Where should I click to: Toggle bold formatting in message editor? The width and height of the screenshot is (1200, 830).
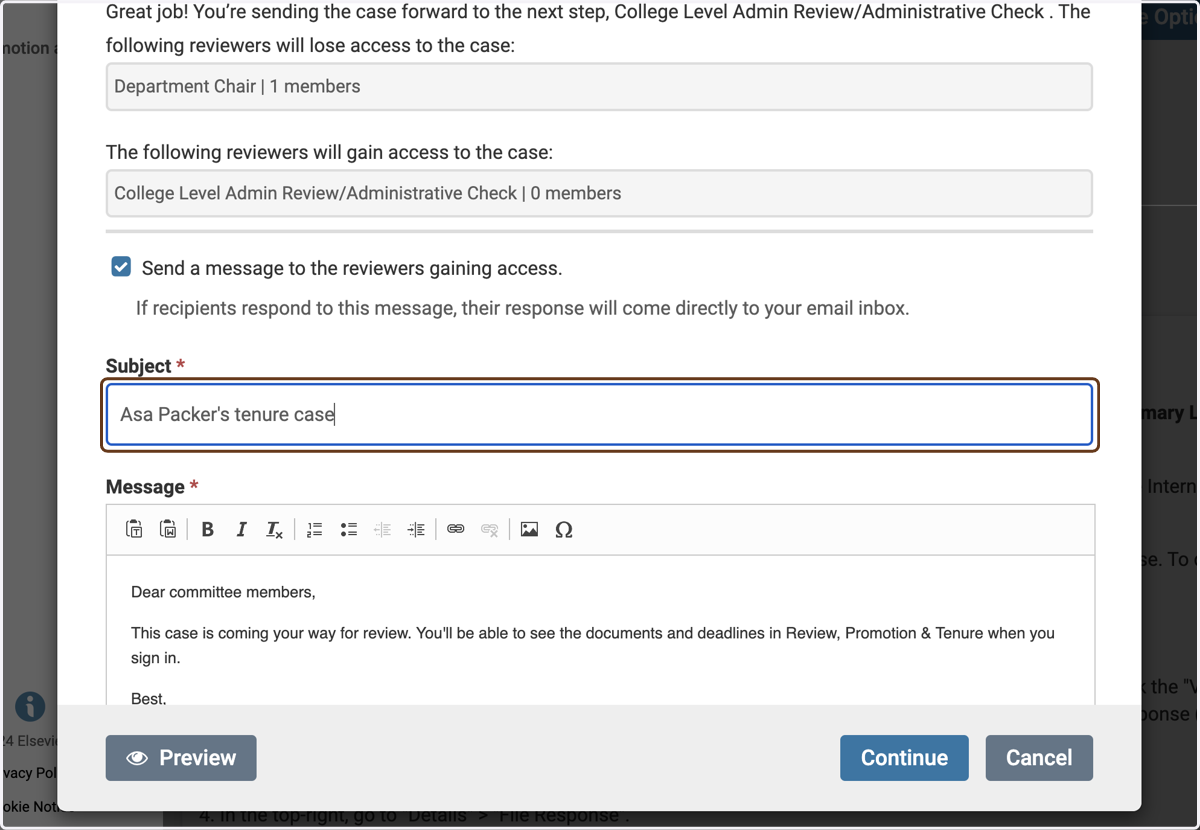207,529
